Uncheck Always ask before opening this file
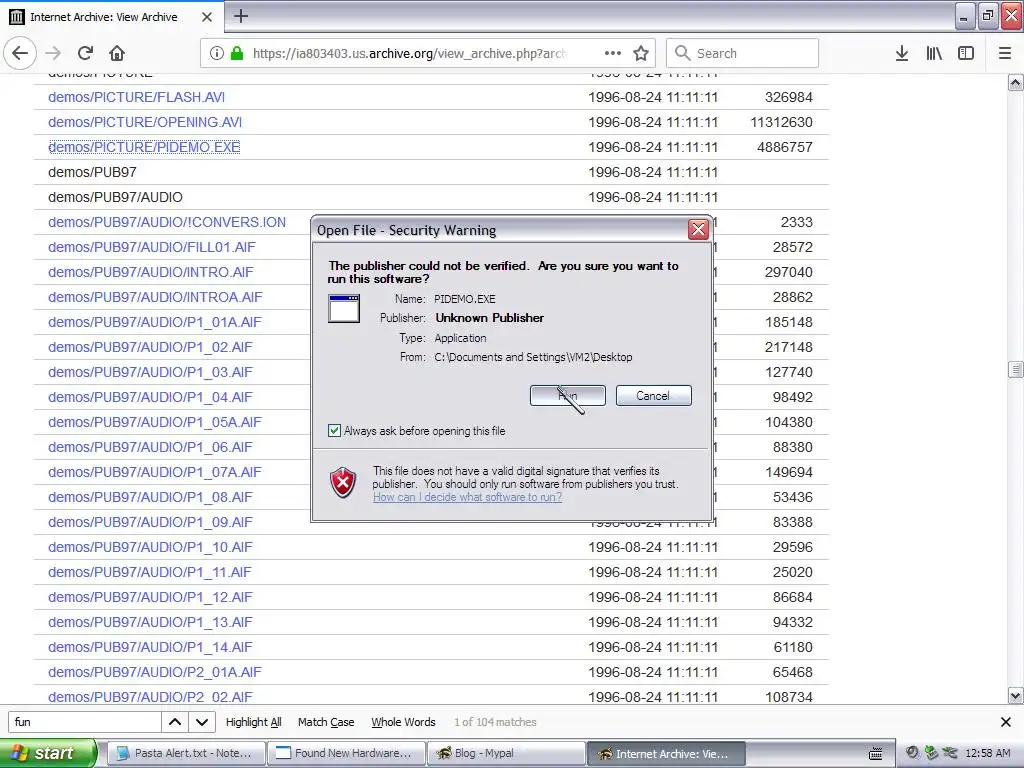1024x768 pixels. point(334,430)
